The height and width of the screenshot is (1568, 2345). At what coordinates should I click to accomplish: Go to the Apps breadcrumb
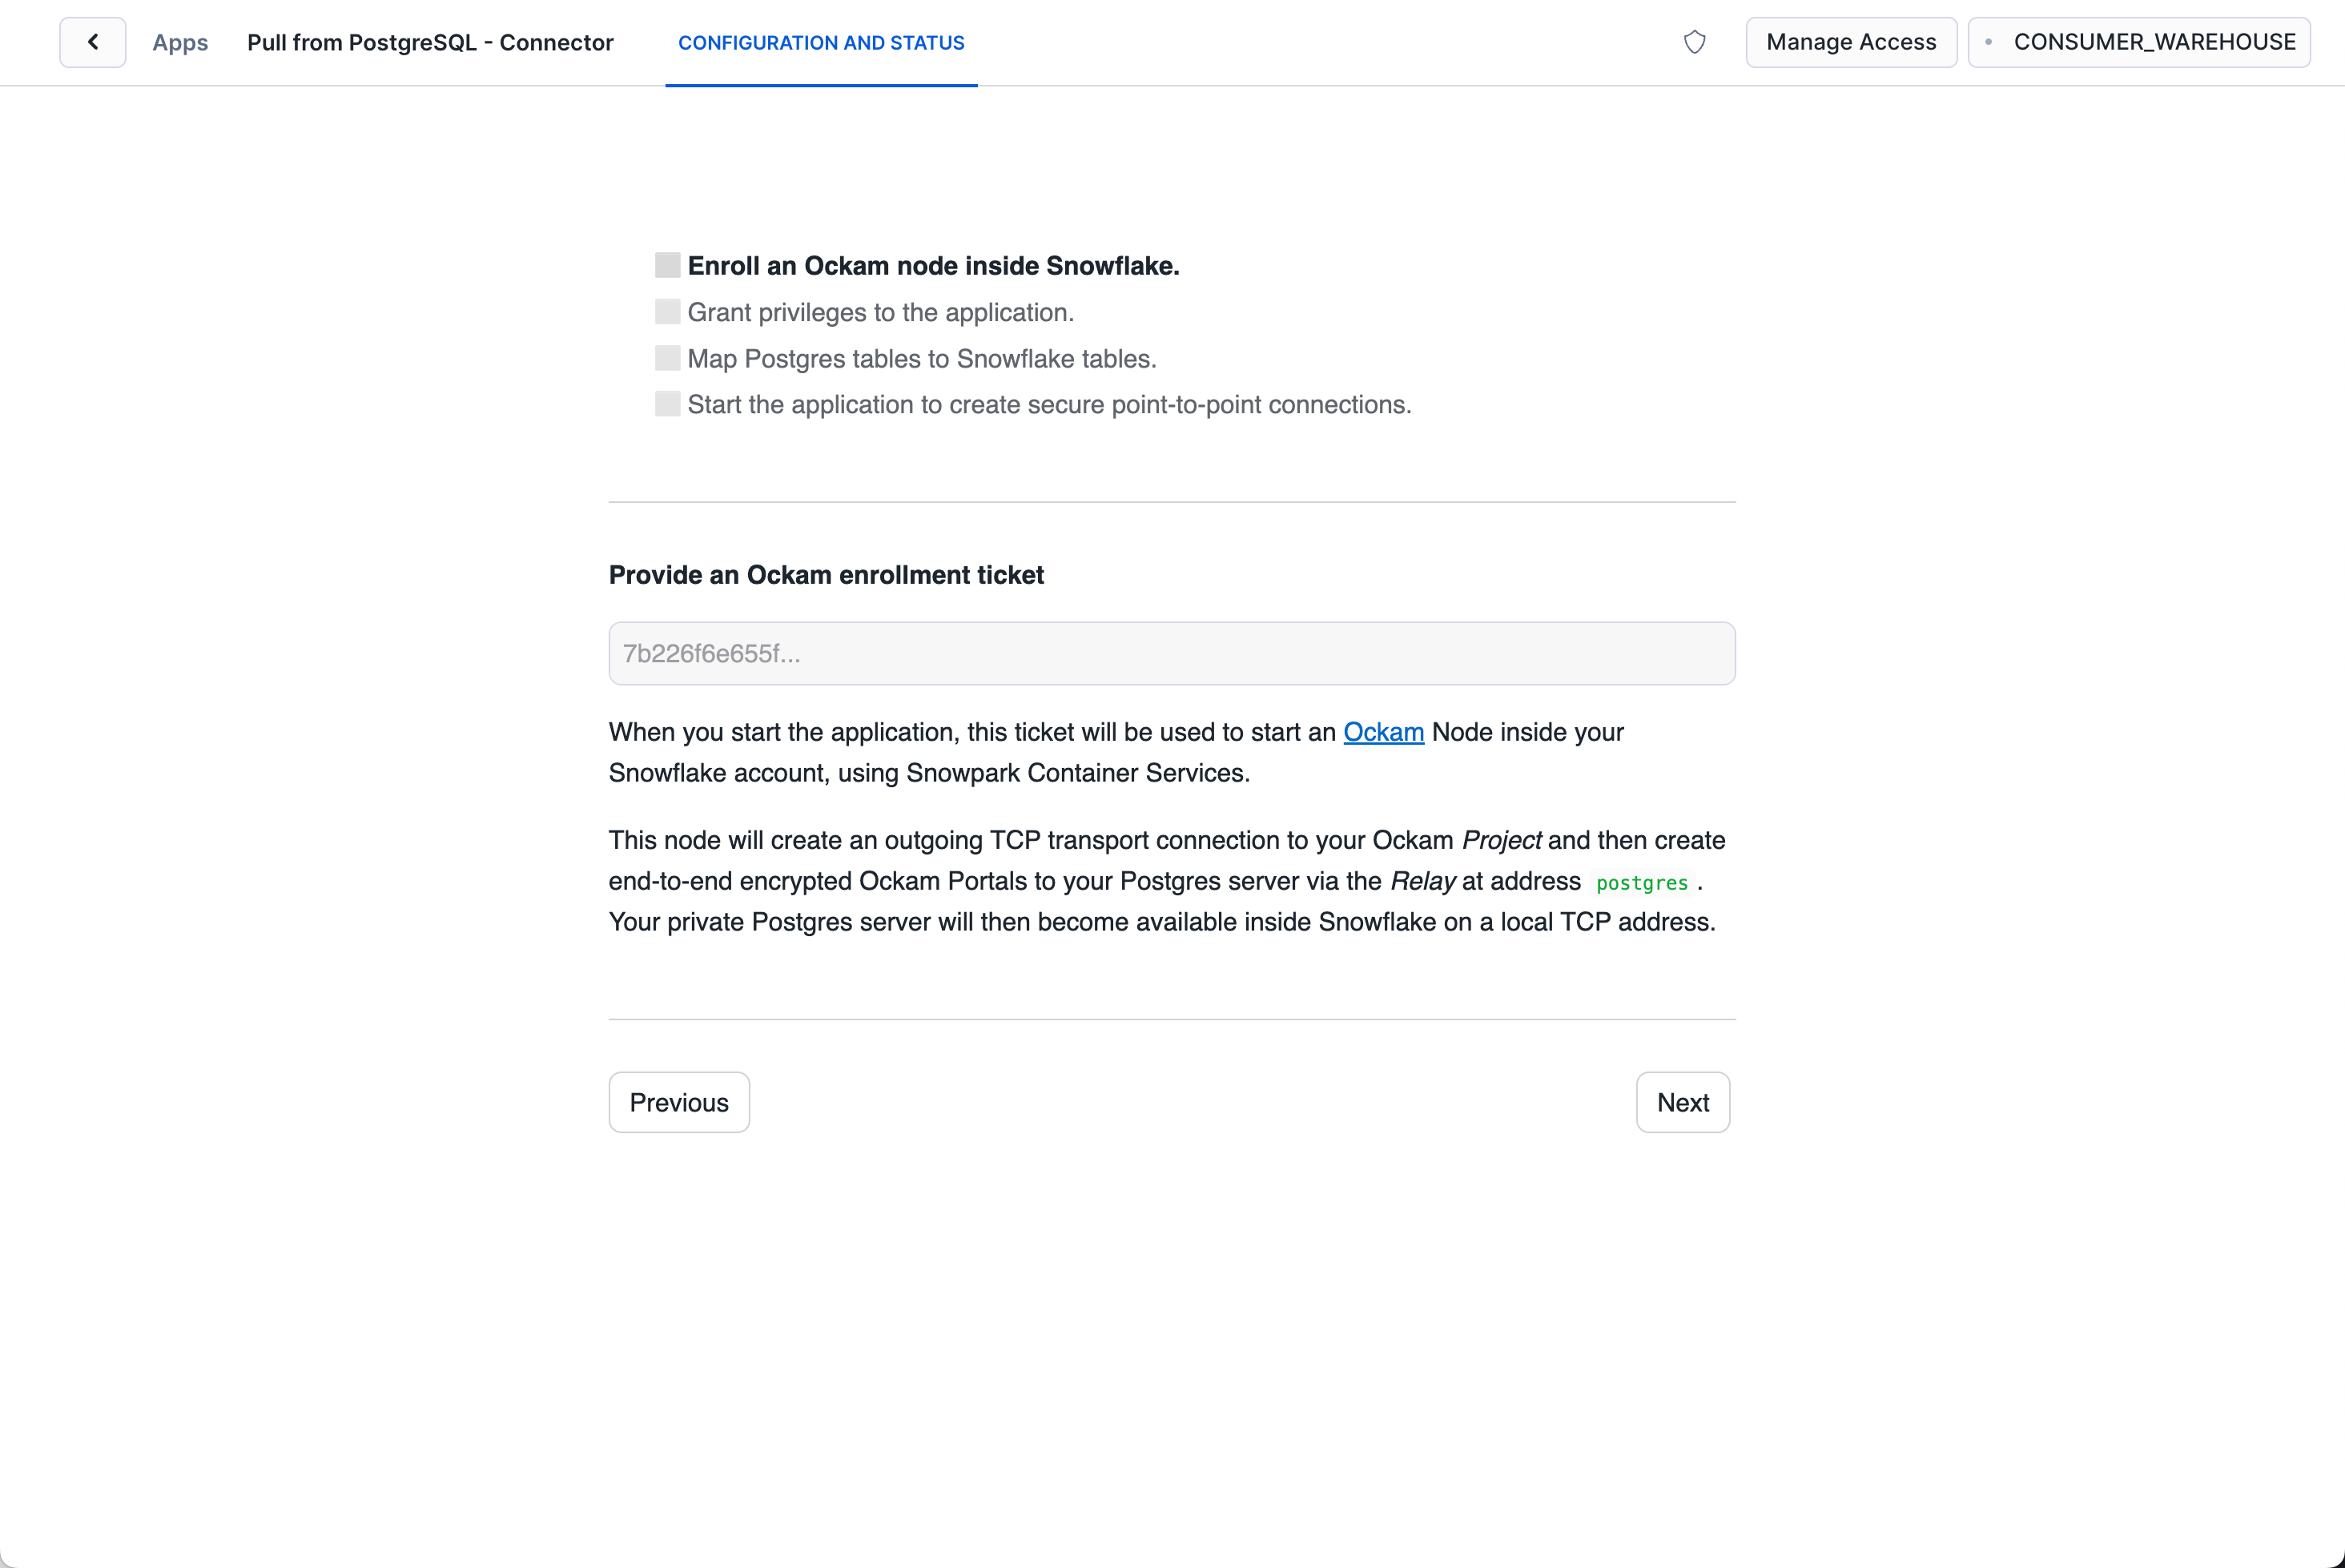180,42
